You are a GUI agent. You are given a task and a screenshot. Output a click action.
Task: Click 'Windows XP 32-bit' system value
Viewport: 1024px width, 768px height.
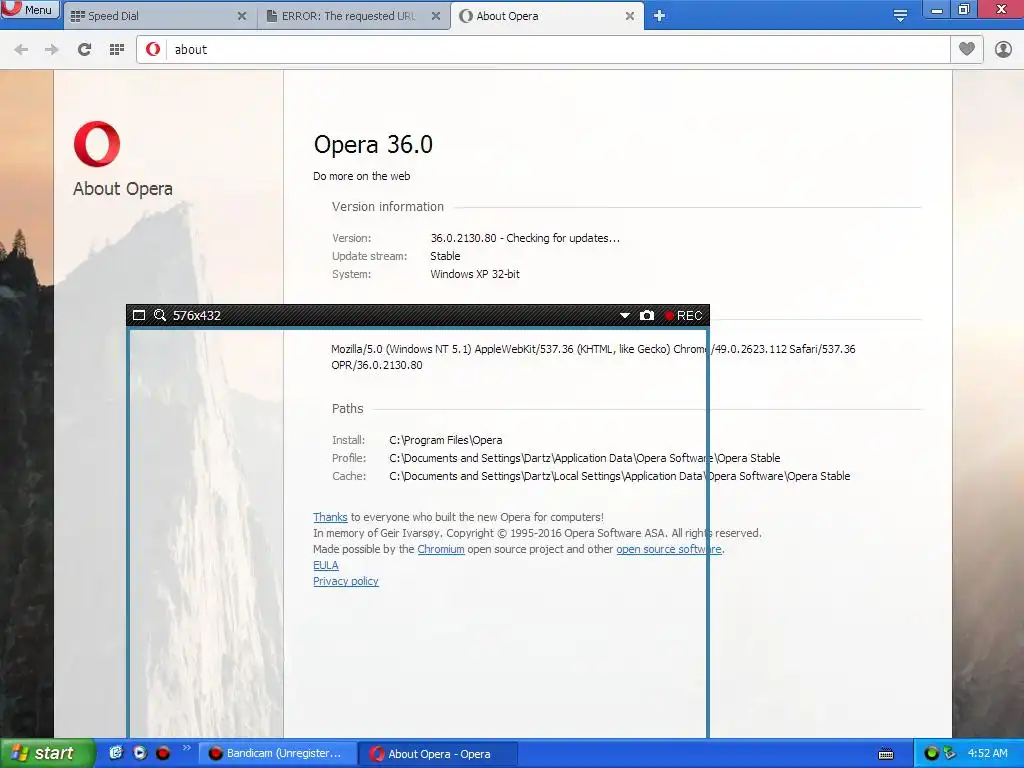pyautogui.click(x=475, y=274)
